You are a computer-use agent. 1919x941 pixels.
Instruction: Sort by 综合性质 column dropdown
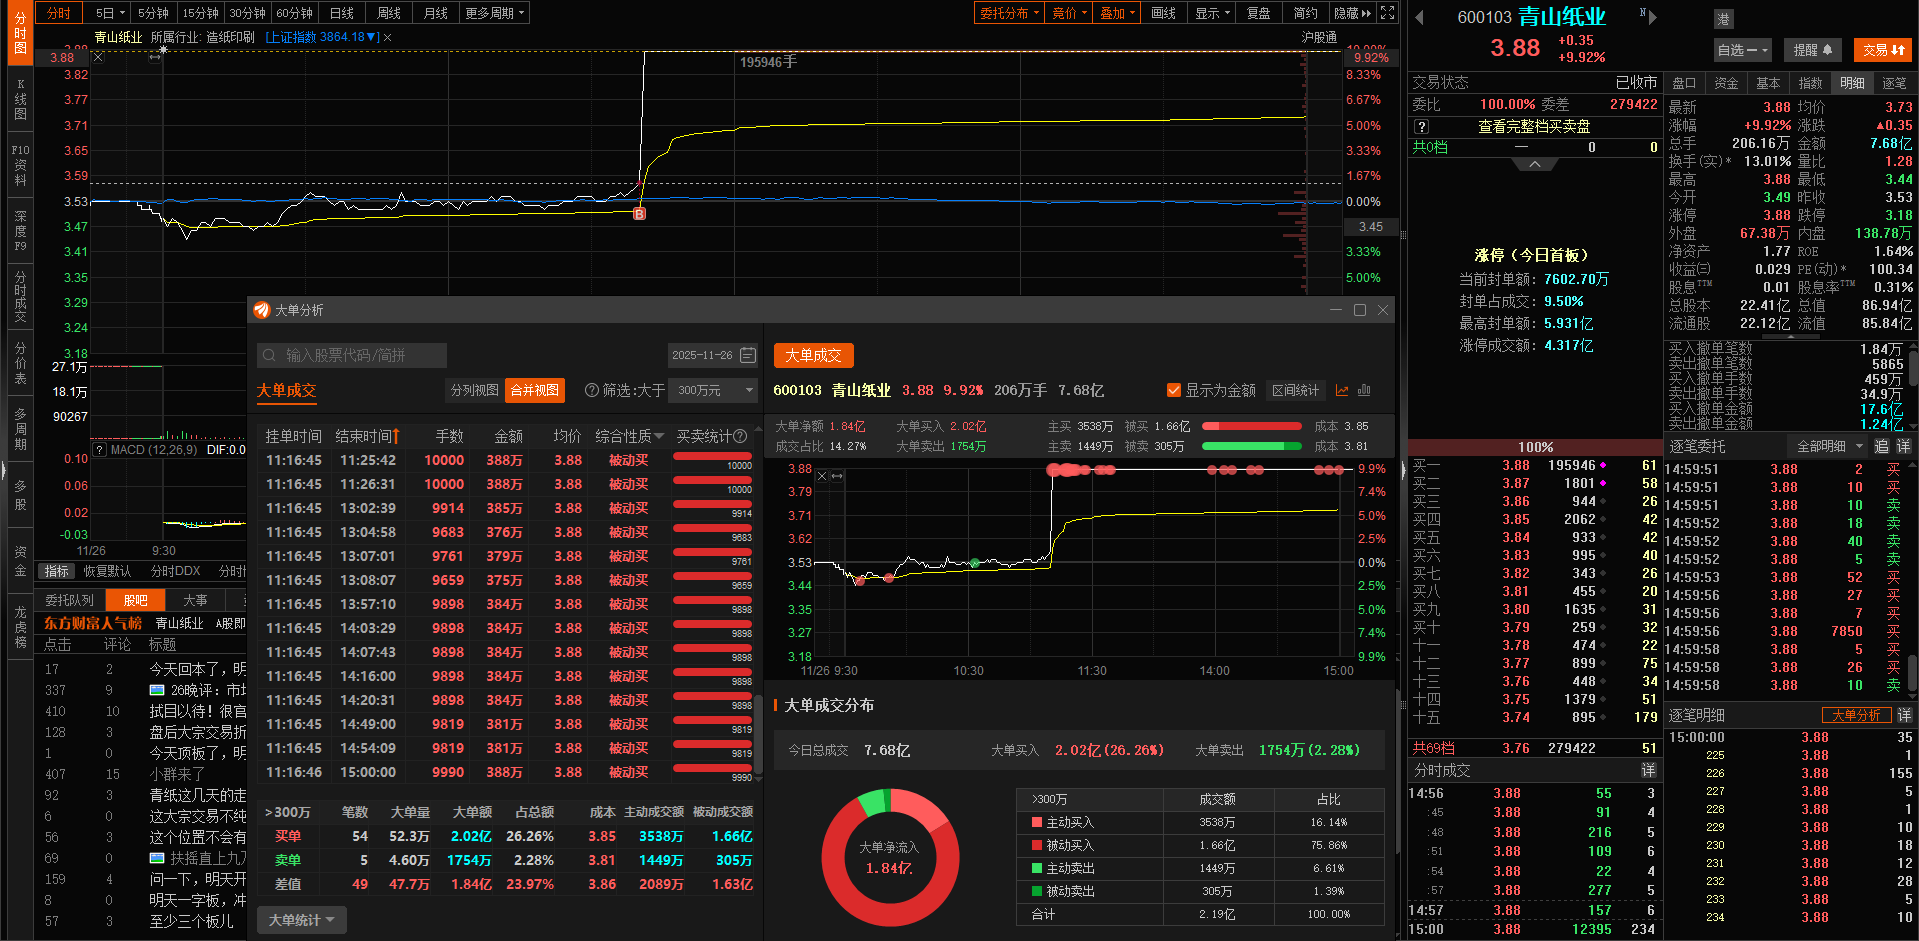[x=630, y=436]
